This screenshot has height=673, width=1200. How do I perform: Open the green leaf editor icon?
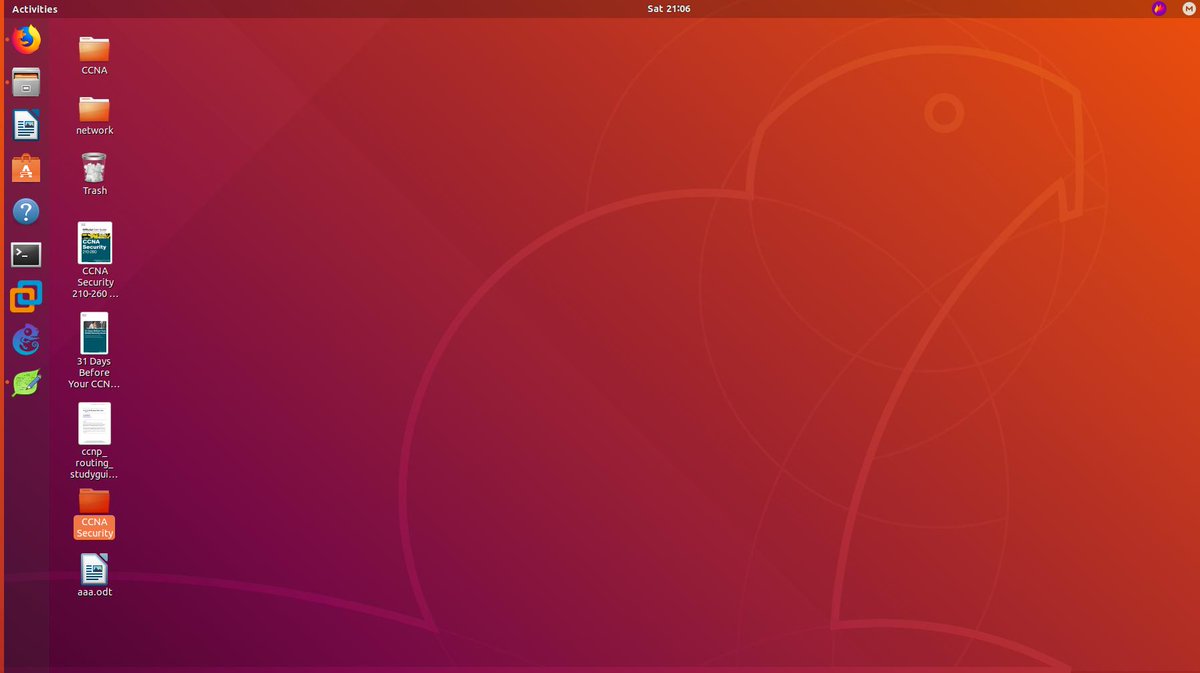click(x=26, y=383)
